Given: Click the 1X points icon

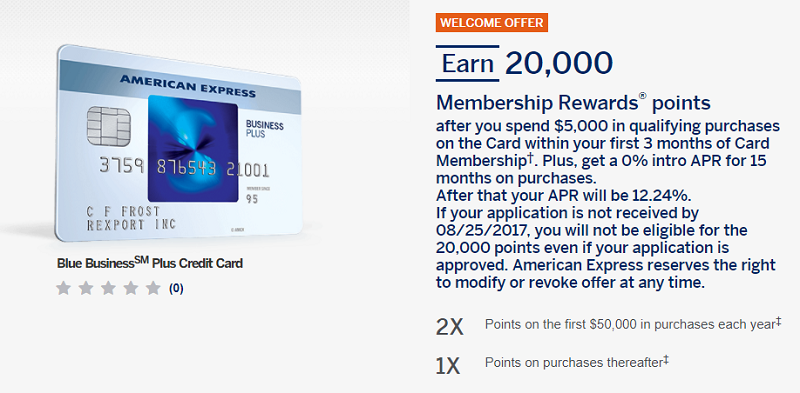Looking at the screenshot, I should [448, 366].
